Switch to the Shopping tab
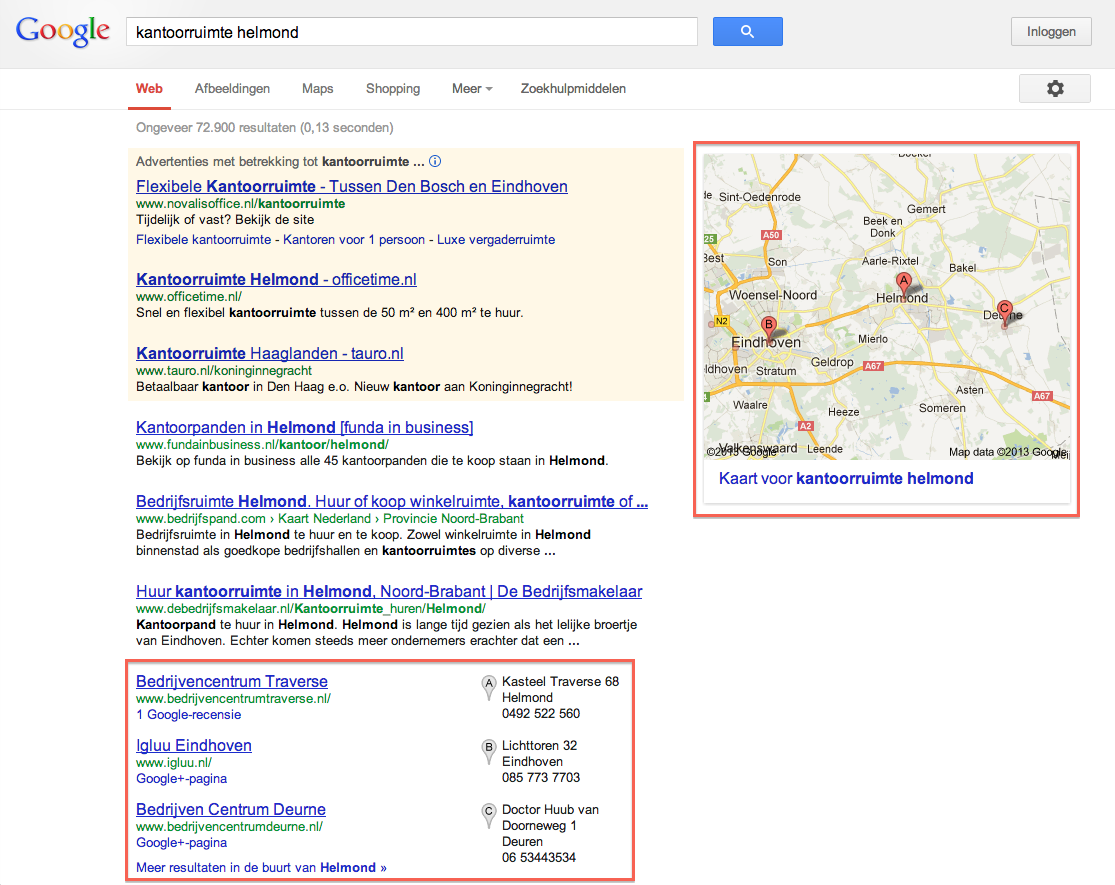 pos(392,88)
